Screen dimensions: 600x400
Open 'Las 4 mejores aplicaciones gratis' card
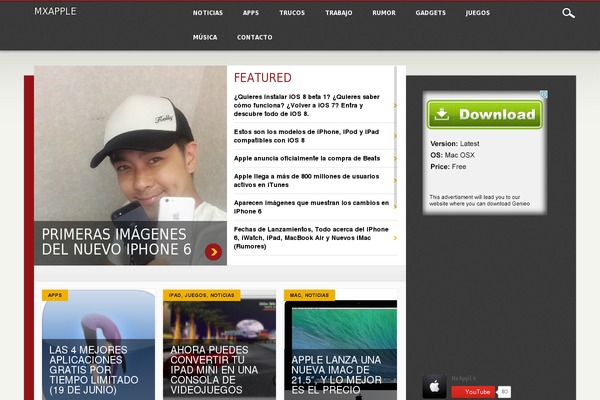[x=94, y=370]
